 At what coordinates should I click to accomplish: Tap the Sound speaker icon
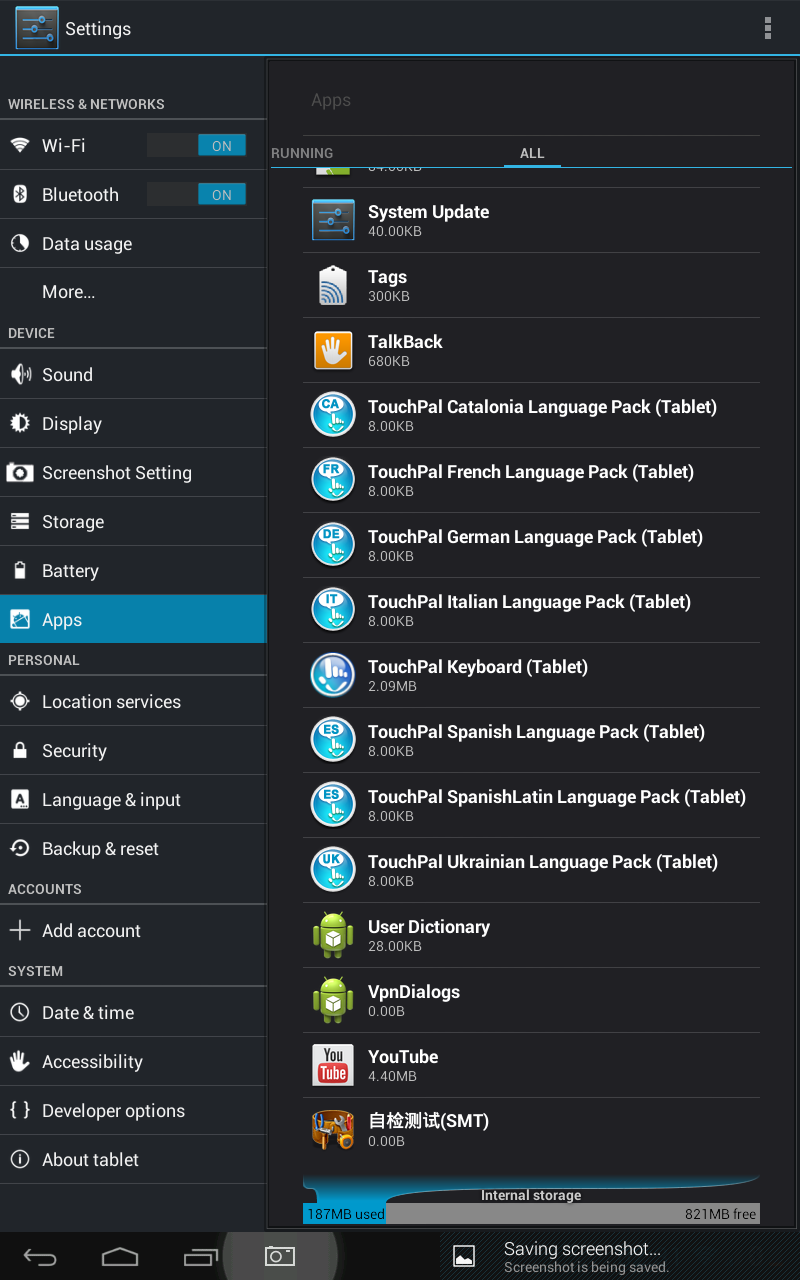[x=20, y=374]
